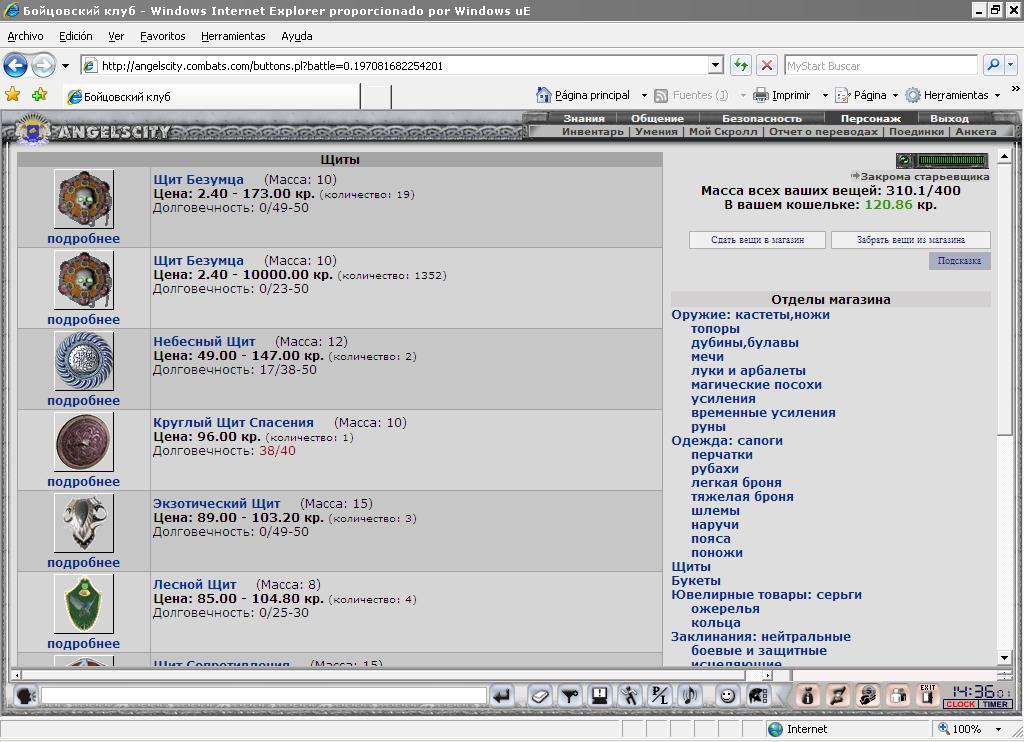Screen dimensions: 1024x742
Task: Click the Выход game menu item
Action: point(950,118)
